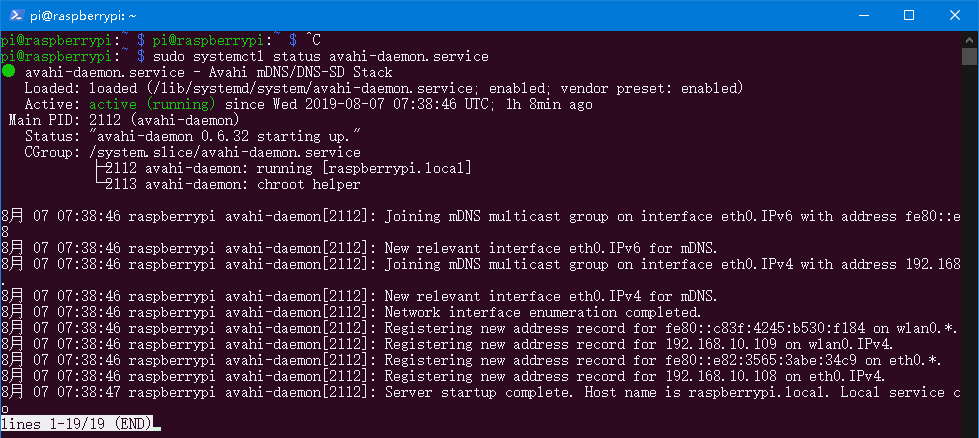This screenshot has width=979, height=438.
Task: Close the terminal window
Action: [955, 15]
